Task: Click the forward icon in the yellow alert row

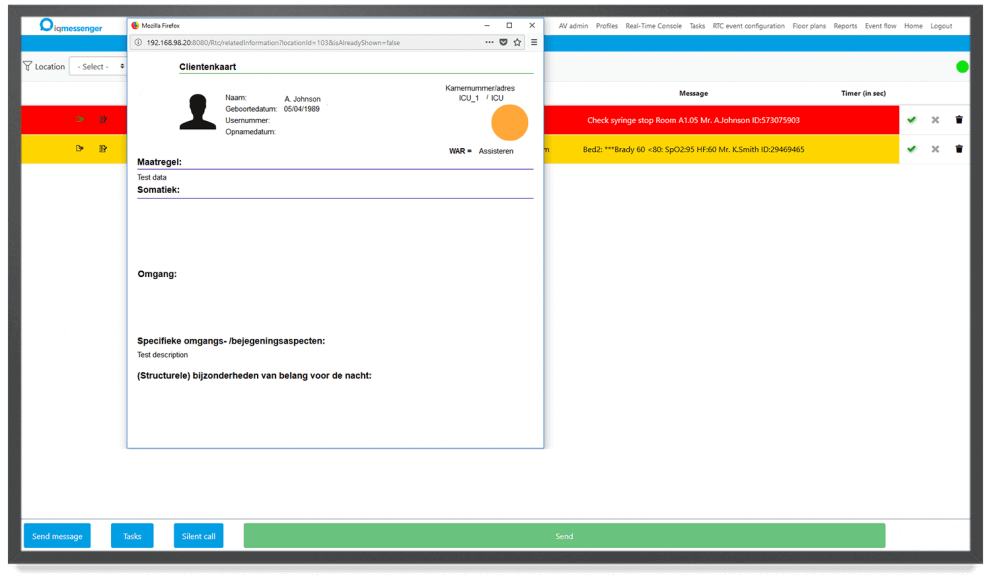Action: pos(80,149)
